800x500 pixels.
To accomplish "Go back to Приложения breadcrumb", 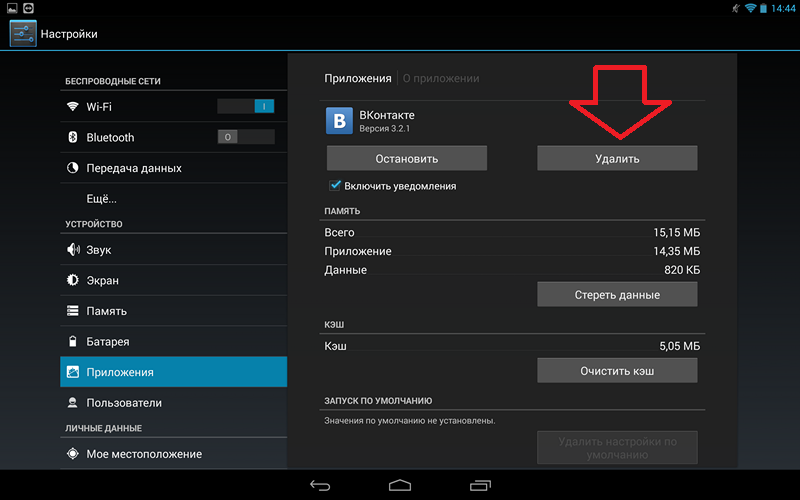I will point(358,79).
